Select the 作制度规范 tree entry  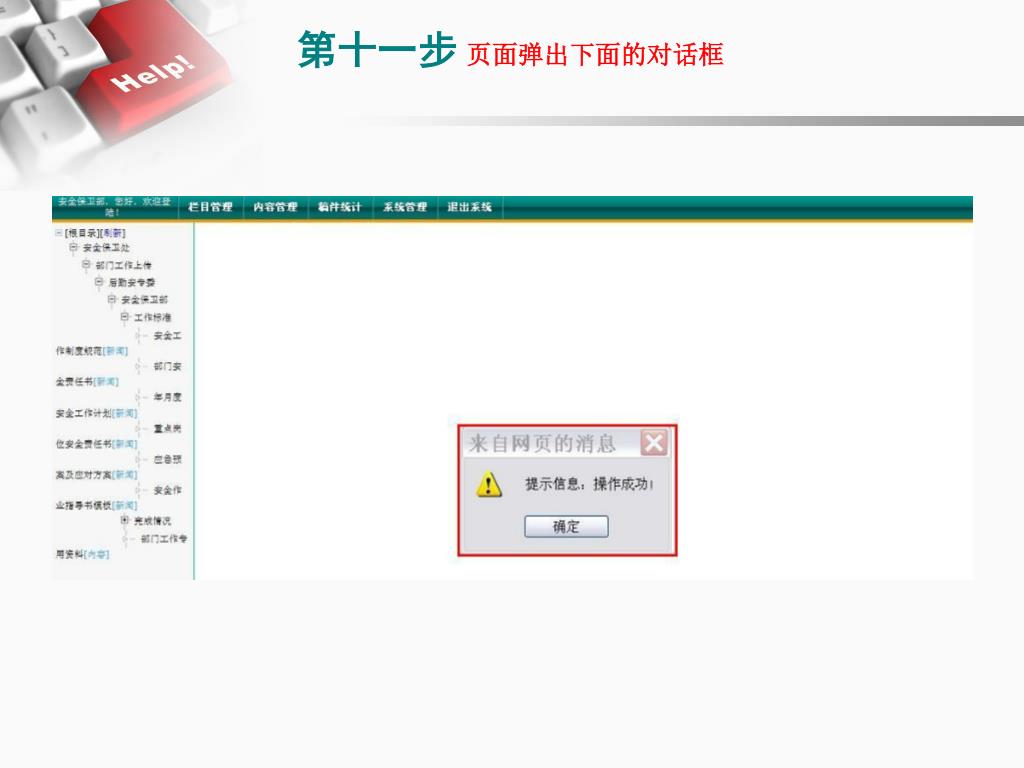[79, 351]
